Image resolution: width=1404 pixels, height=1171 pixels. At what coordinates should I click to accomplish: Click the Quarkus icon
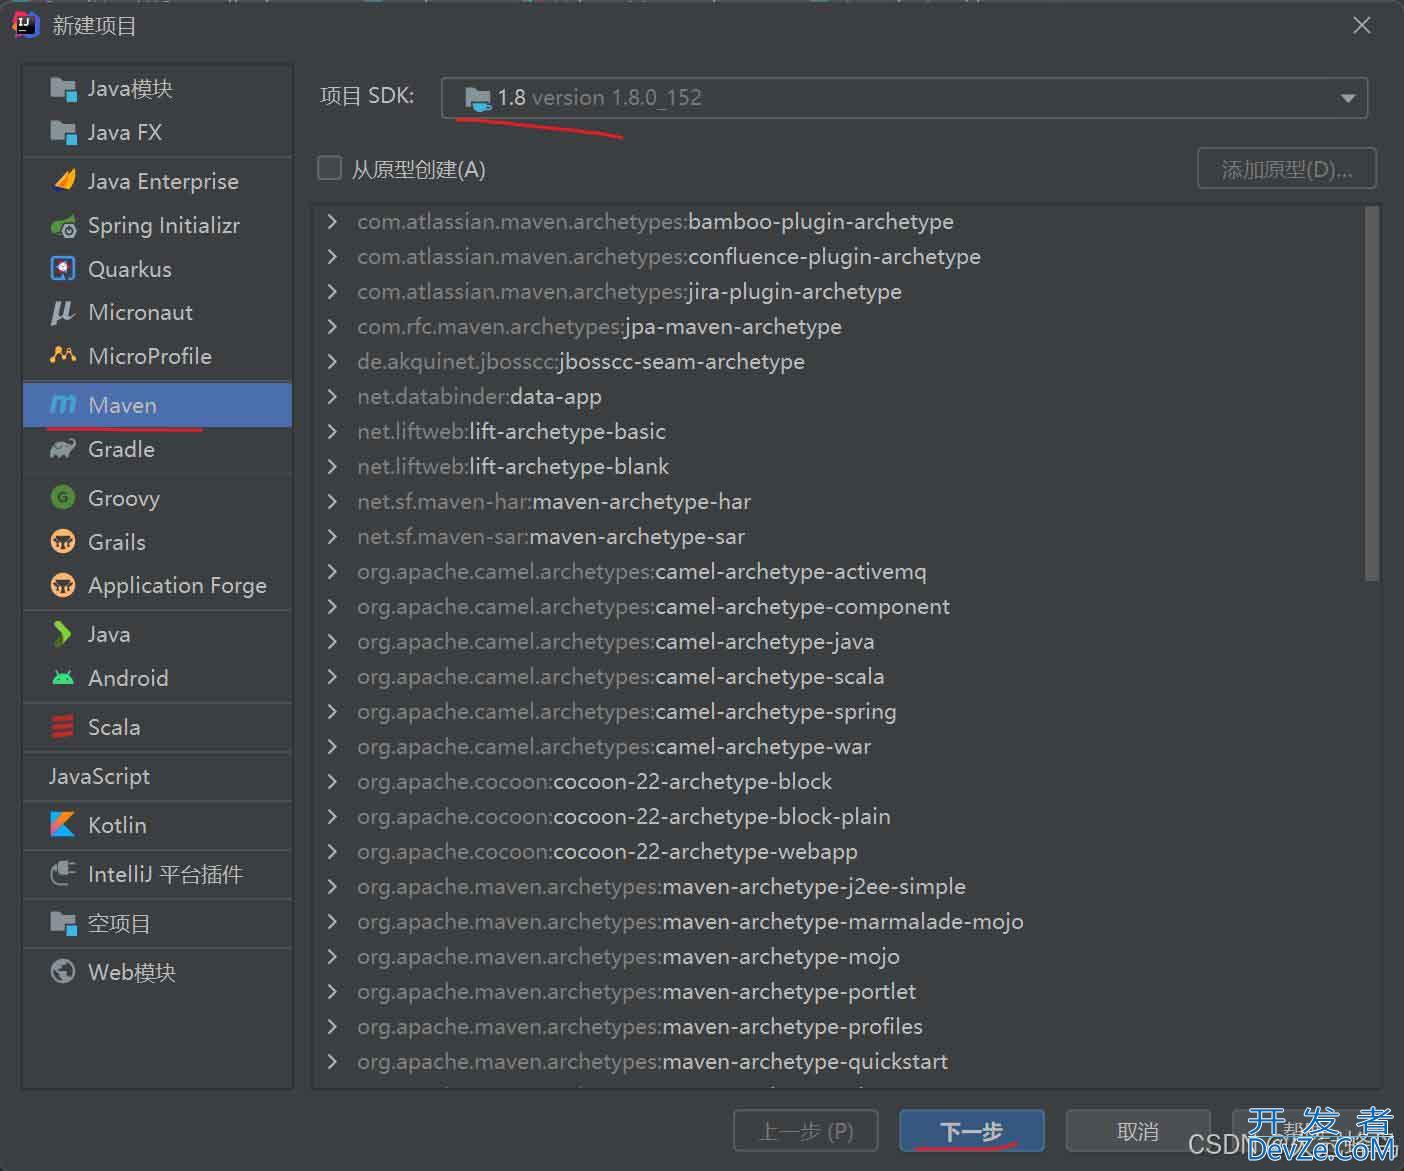click(x=63, y=269)
